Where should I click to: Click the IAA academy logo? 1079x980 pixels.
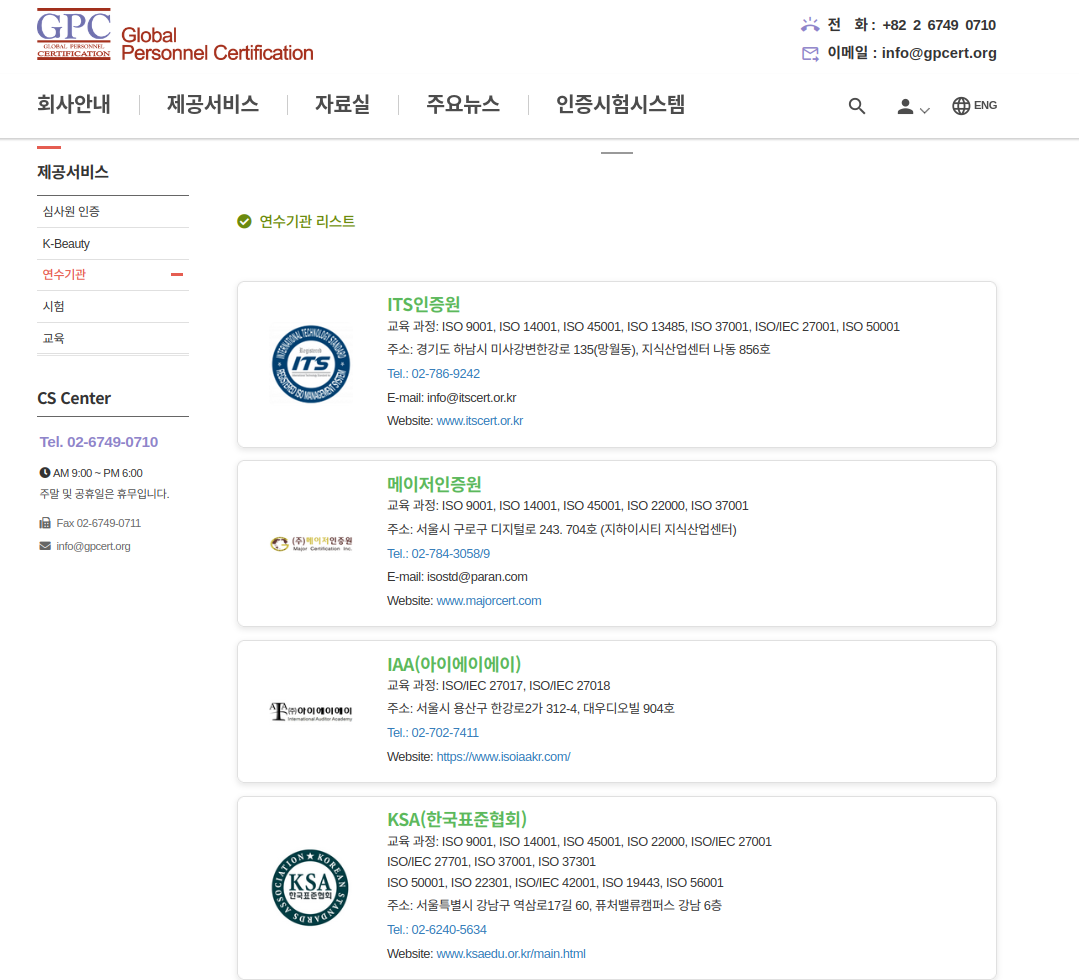311,712
